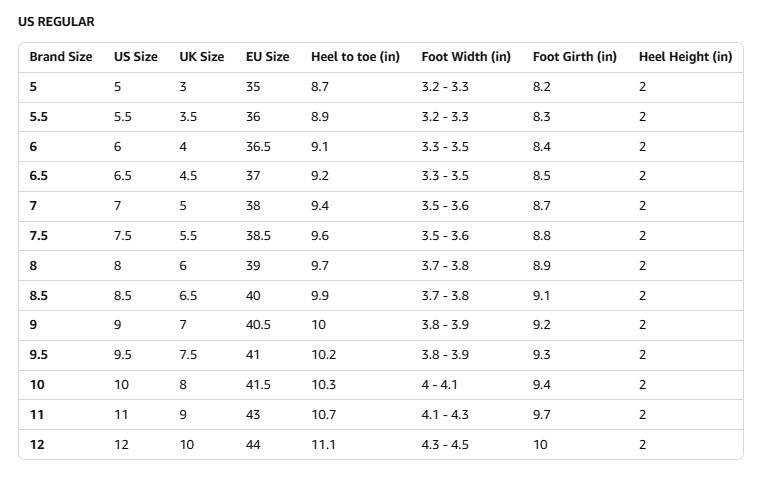
Task: Click EU size 36.5 cell
Action: [258, 147]
